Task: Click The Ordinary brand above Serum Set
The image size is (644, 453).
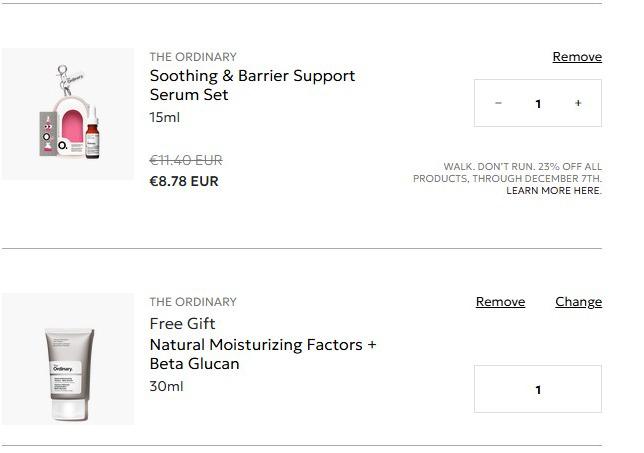Action: point(193,57)
